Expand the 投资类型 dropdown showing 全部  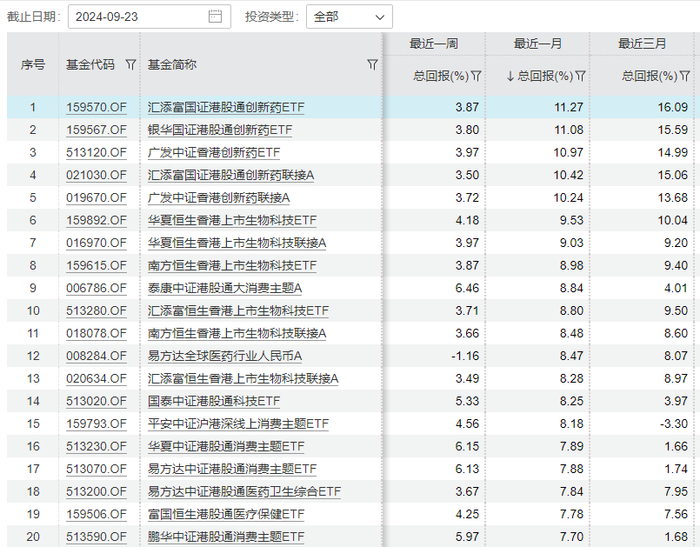point(349,17)
